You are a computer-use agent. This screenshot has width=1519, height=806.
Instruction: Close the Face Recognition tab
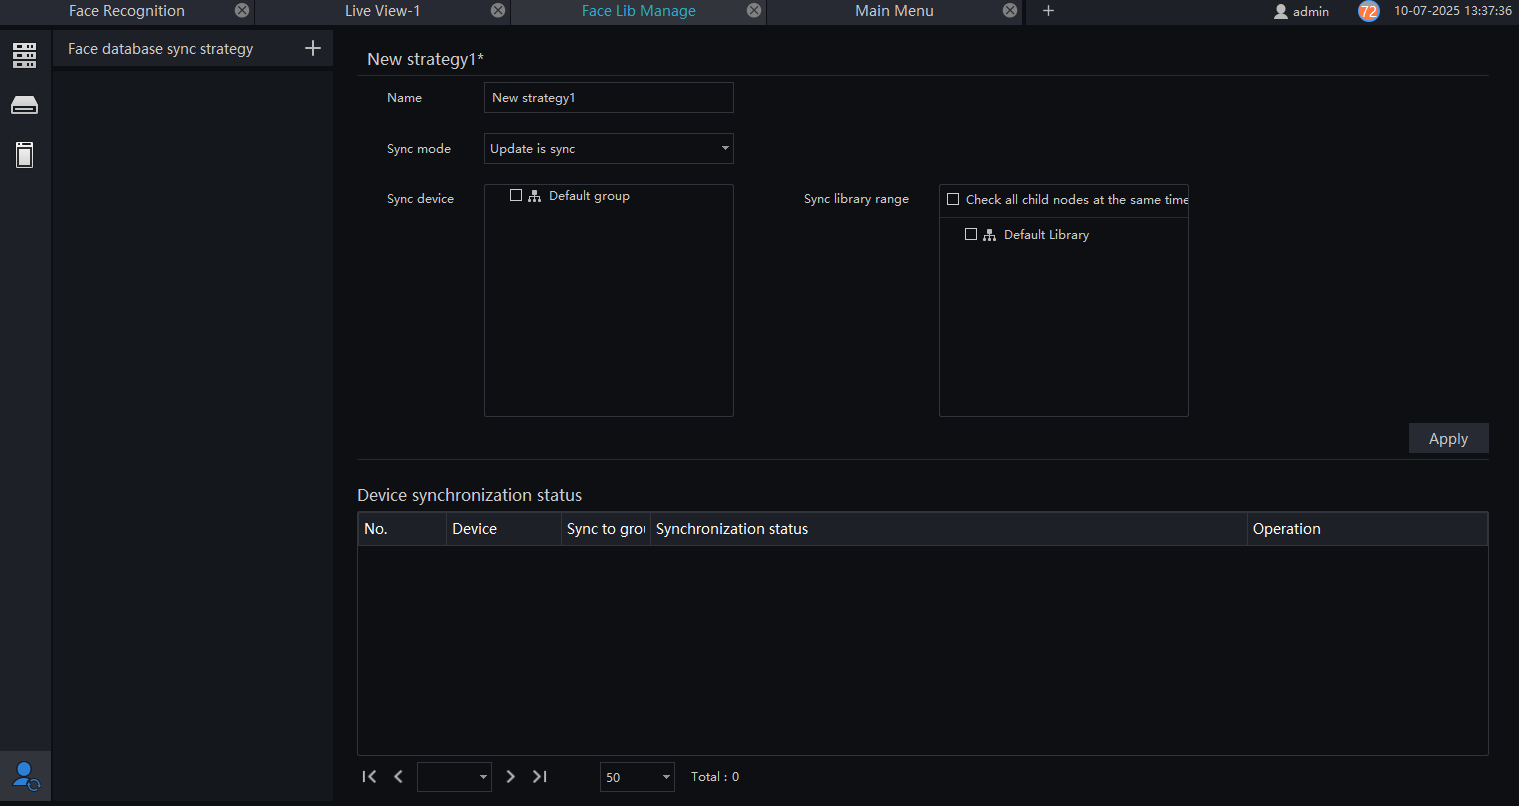(242, 10)
